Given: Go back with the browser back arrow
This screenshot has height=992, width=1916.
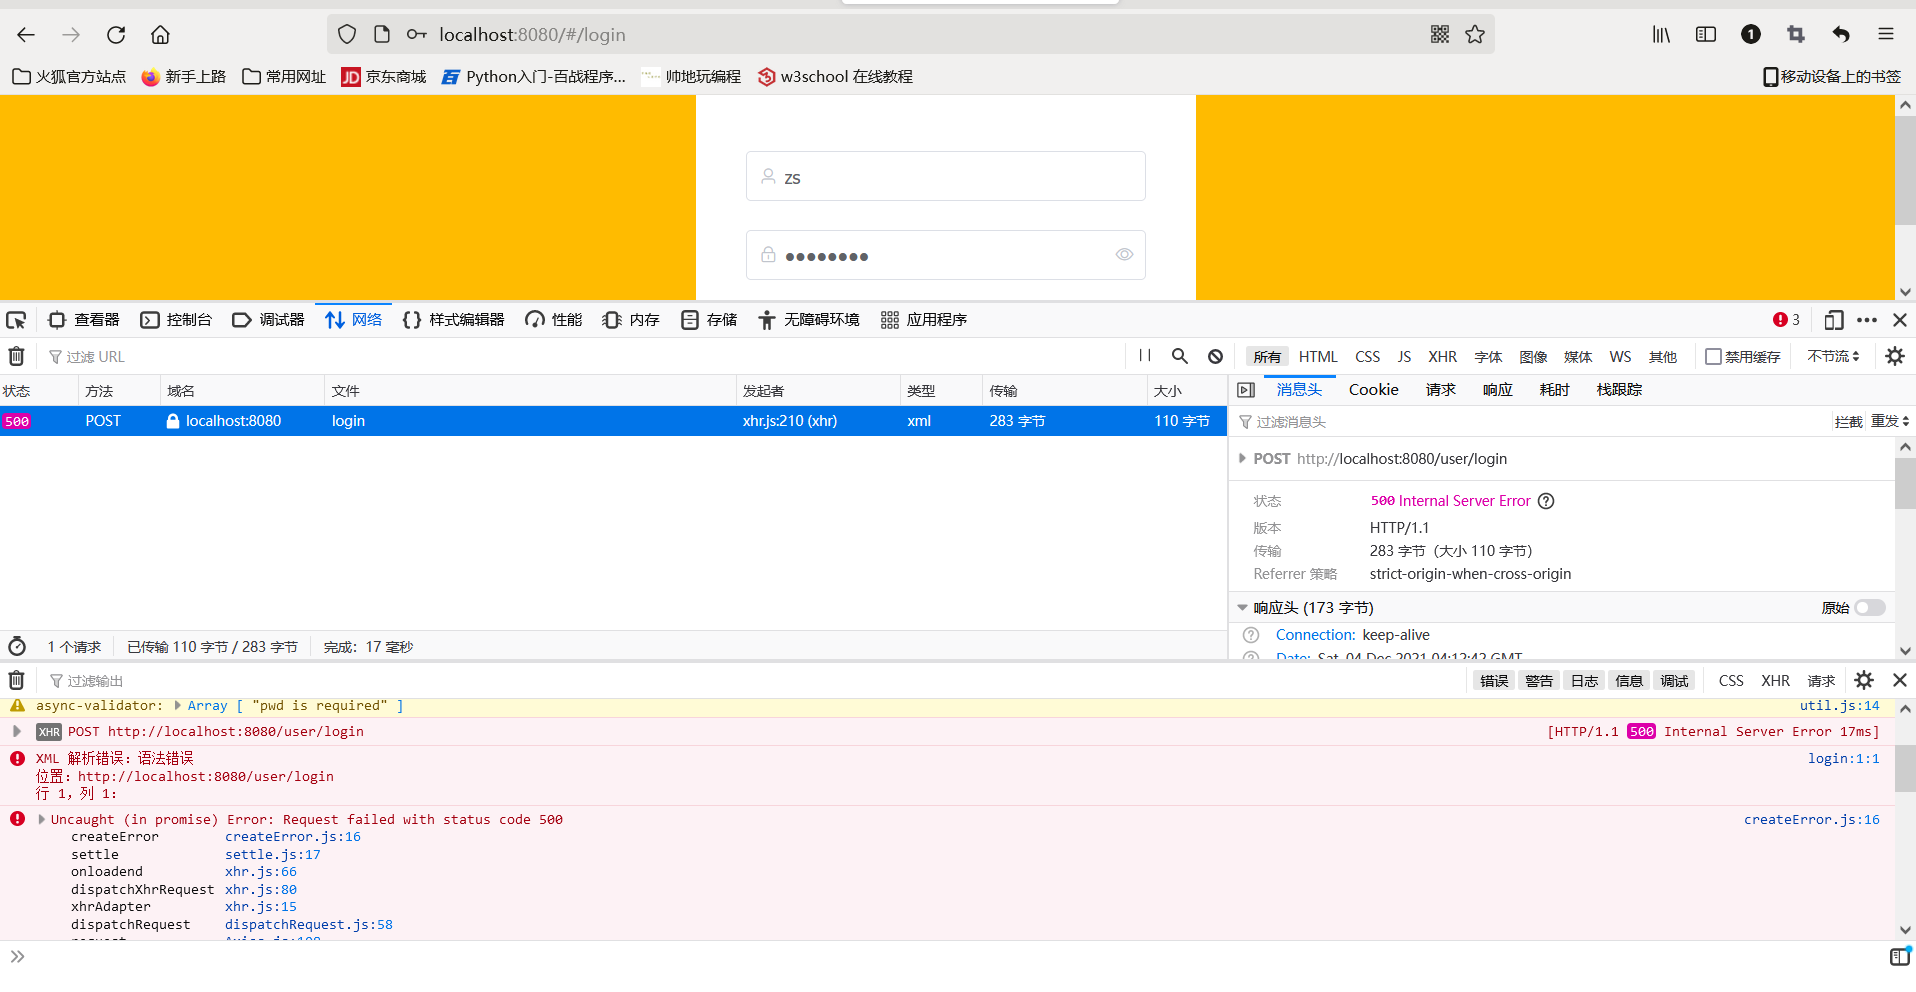Looking at the screenshot, I should click(26, 35).
